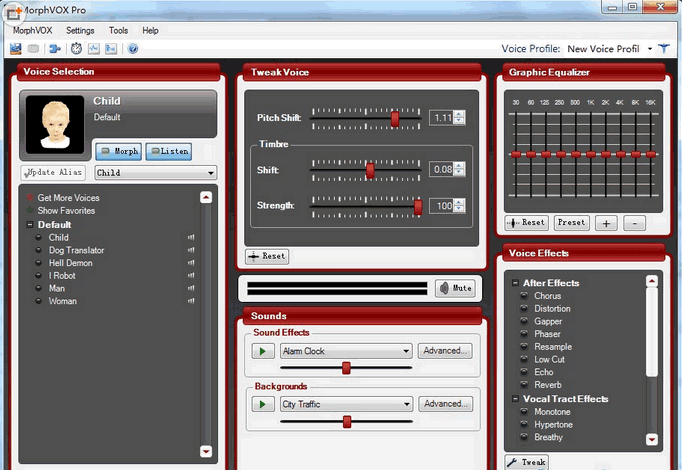The height and width of the screenshot is (470, 682).
Task: Click the Pitch Shift slider handle
Action: (395, 118)
